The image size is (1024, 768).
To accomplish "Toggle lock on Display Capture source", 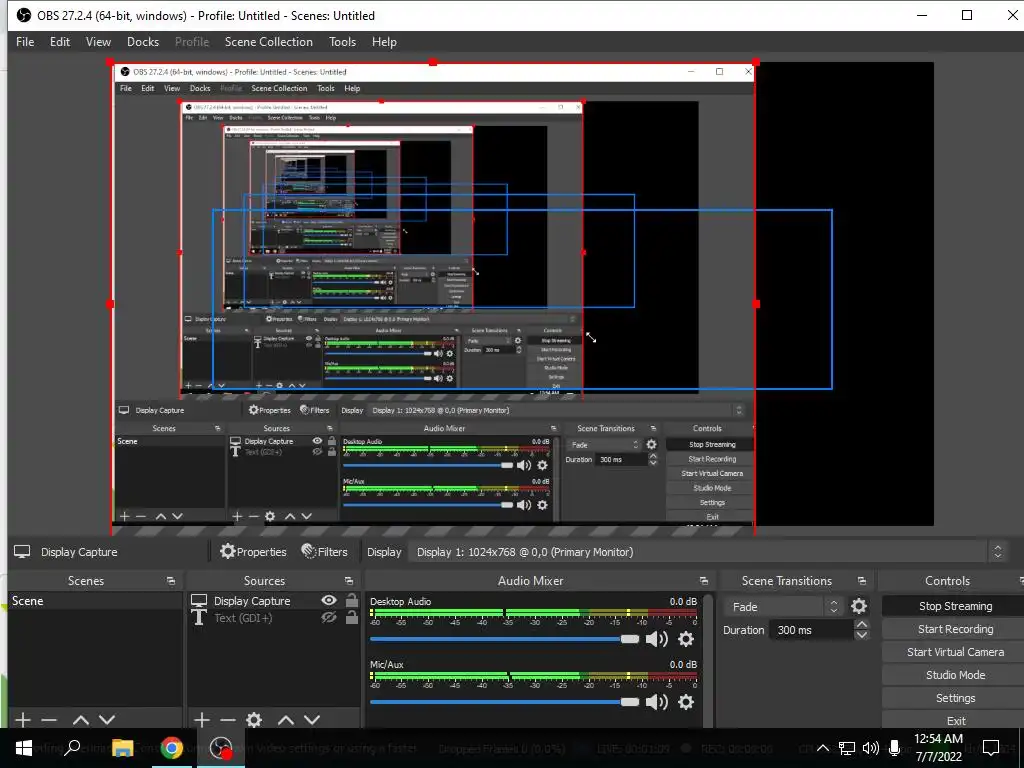I will [351, 600].
